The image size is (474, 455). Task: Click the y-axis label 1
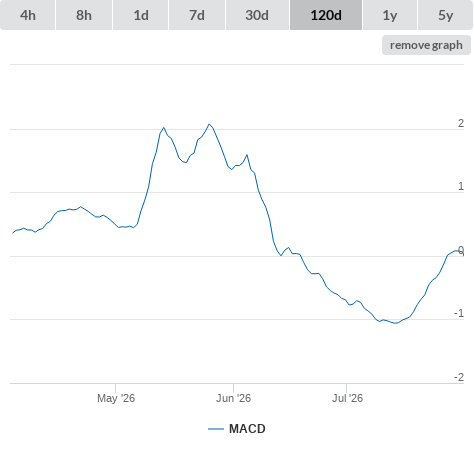(x=461, y=186)
